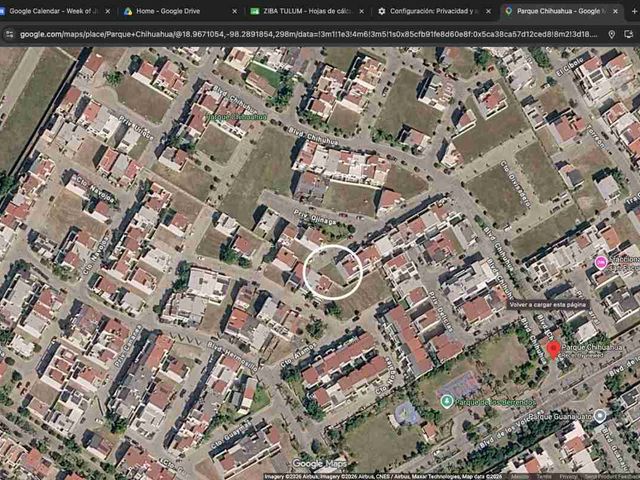
Task: Click the red Parque Chihuahua location pin
Action: (553, 351)
